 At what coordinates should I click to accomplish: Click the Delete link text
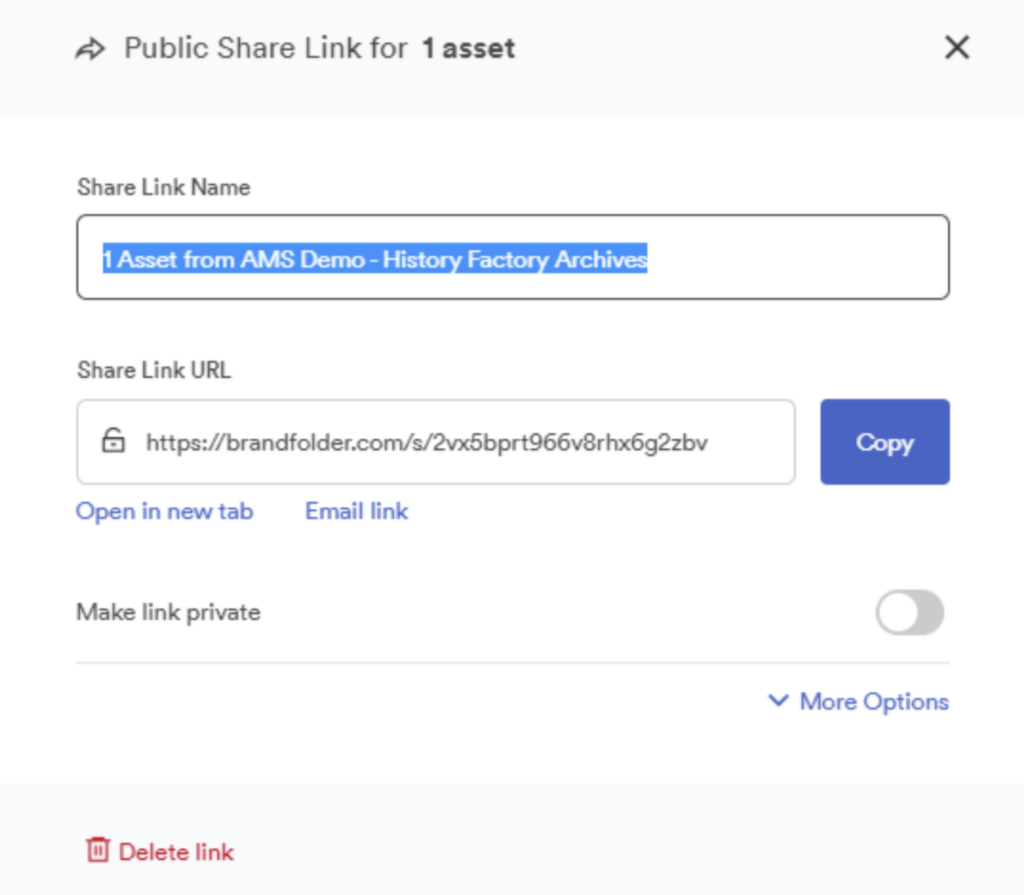[x=176, y=852]
